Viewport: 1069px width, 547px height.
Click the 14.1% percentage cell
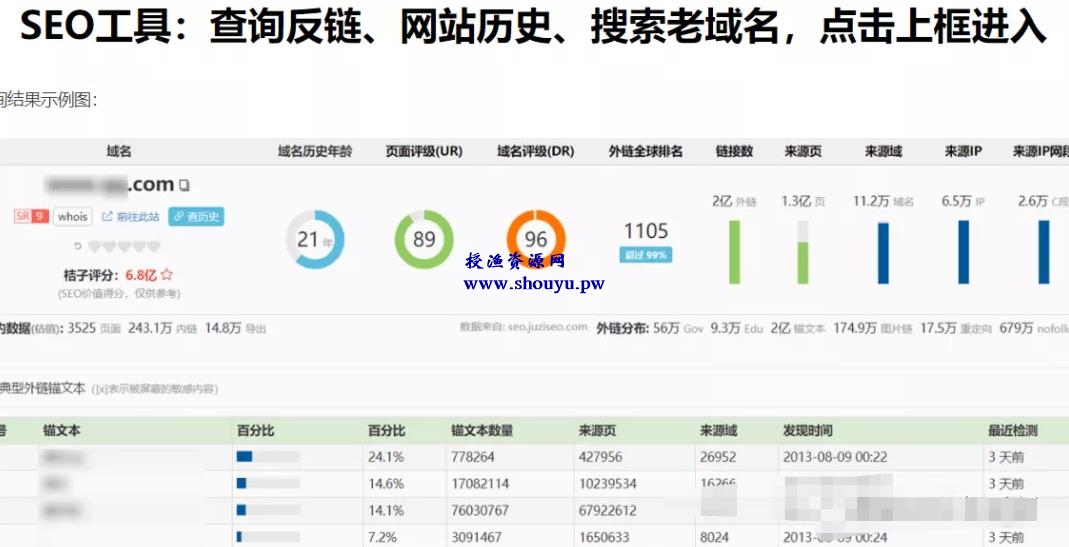[386, 510]
